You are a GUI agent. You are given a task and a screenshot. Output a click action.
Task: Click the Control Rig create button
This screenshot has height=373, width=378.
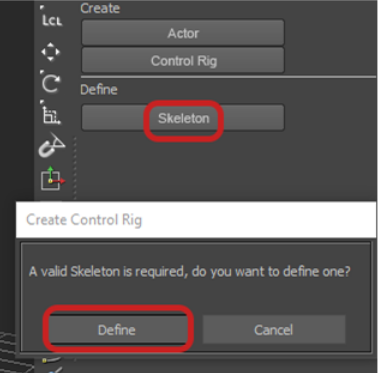[x=183, y=60]
